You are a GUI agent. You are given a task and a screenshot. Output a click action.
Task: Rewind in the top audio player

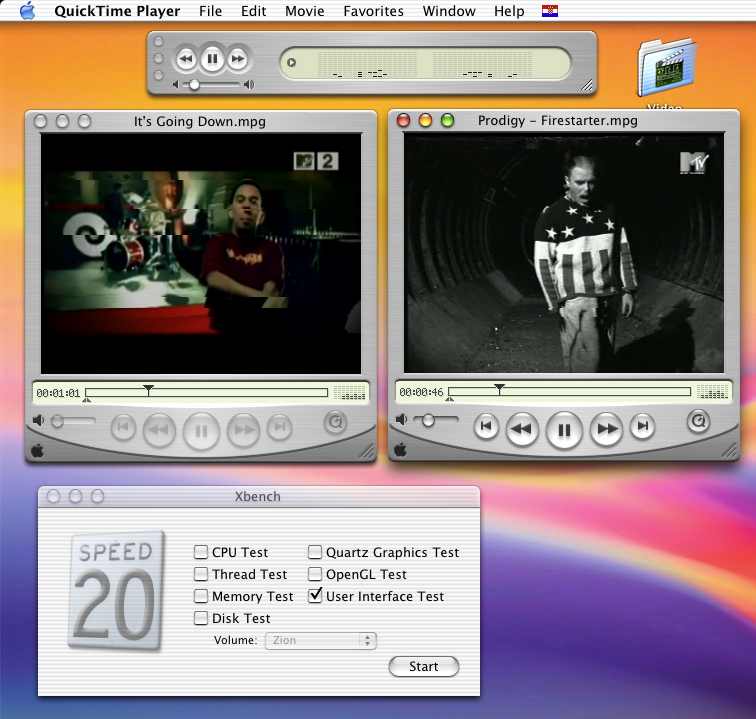click(x=186, y=59)
